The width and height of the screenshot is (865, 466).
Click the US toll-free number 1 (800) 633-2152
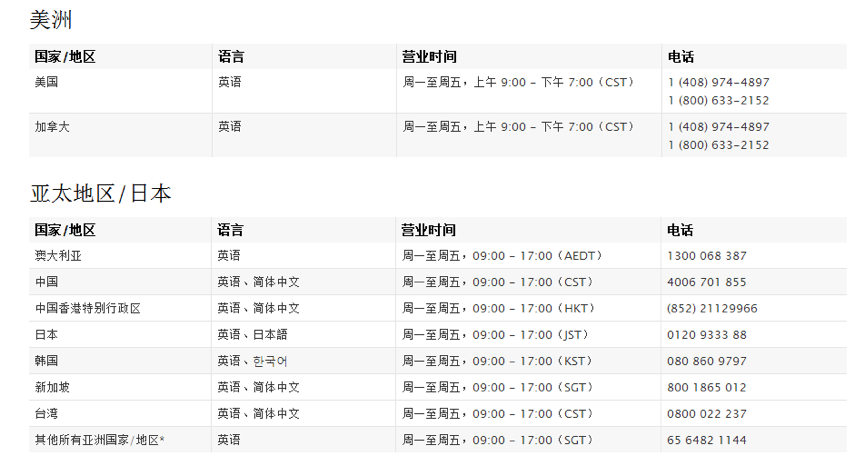[x=718, y=100]
